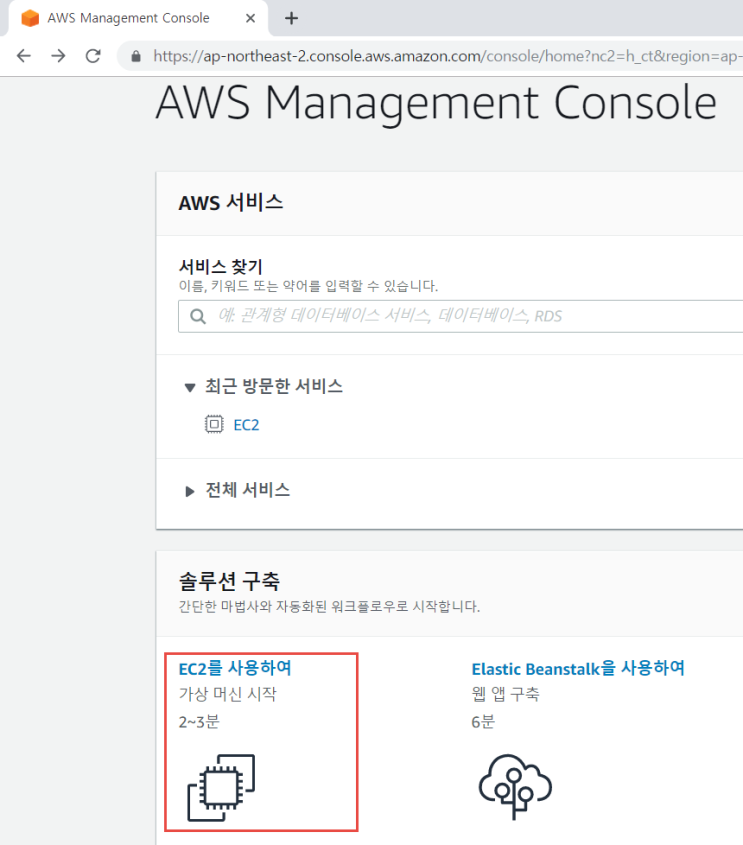The height and width of the screenshot is (845, 743).
Task: Click the 서비스 찾기 label
Action: (220, 266)
